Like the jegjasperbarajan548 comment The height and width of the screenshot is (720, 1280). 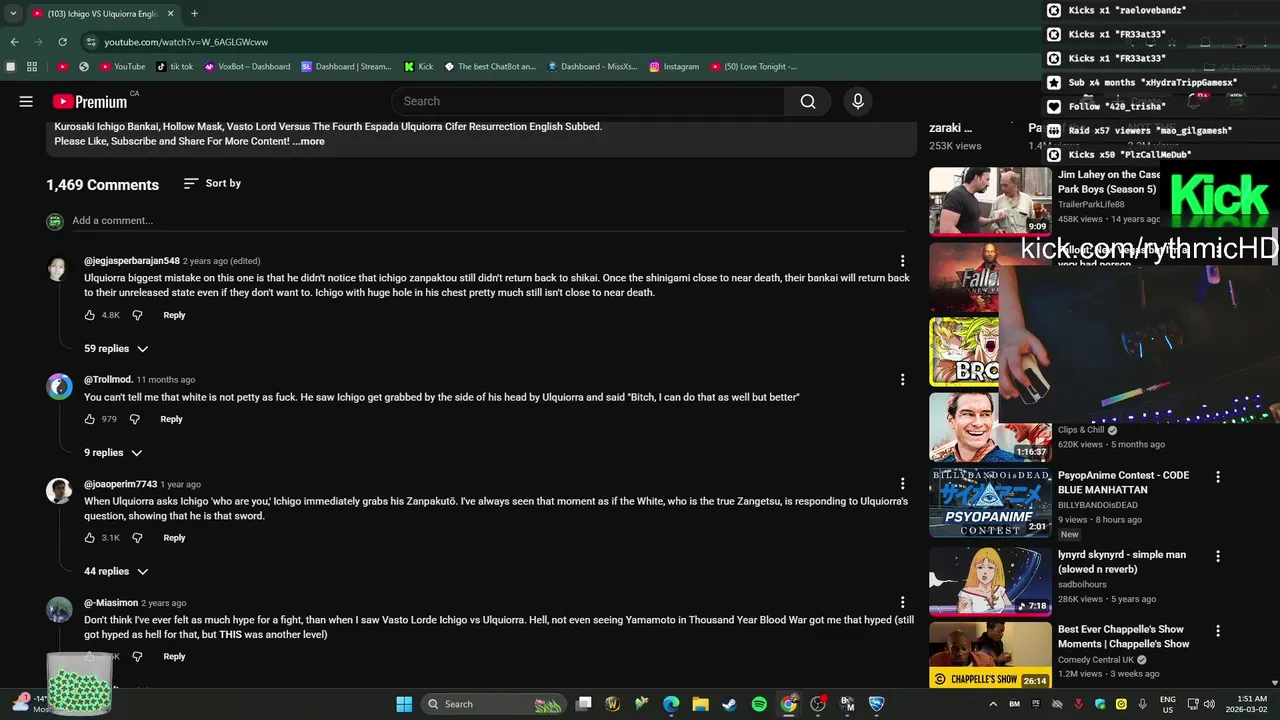coord(90,315)
